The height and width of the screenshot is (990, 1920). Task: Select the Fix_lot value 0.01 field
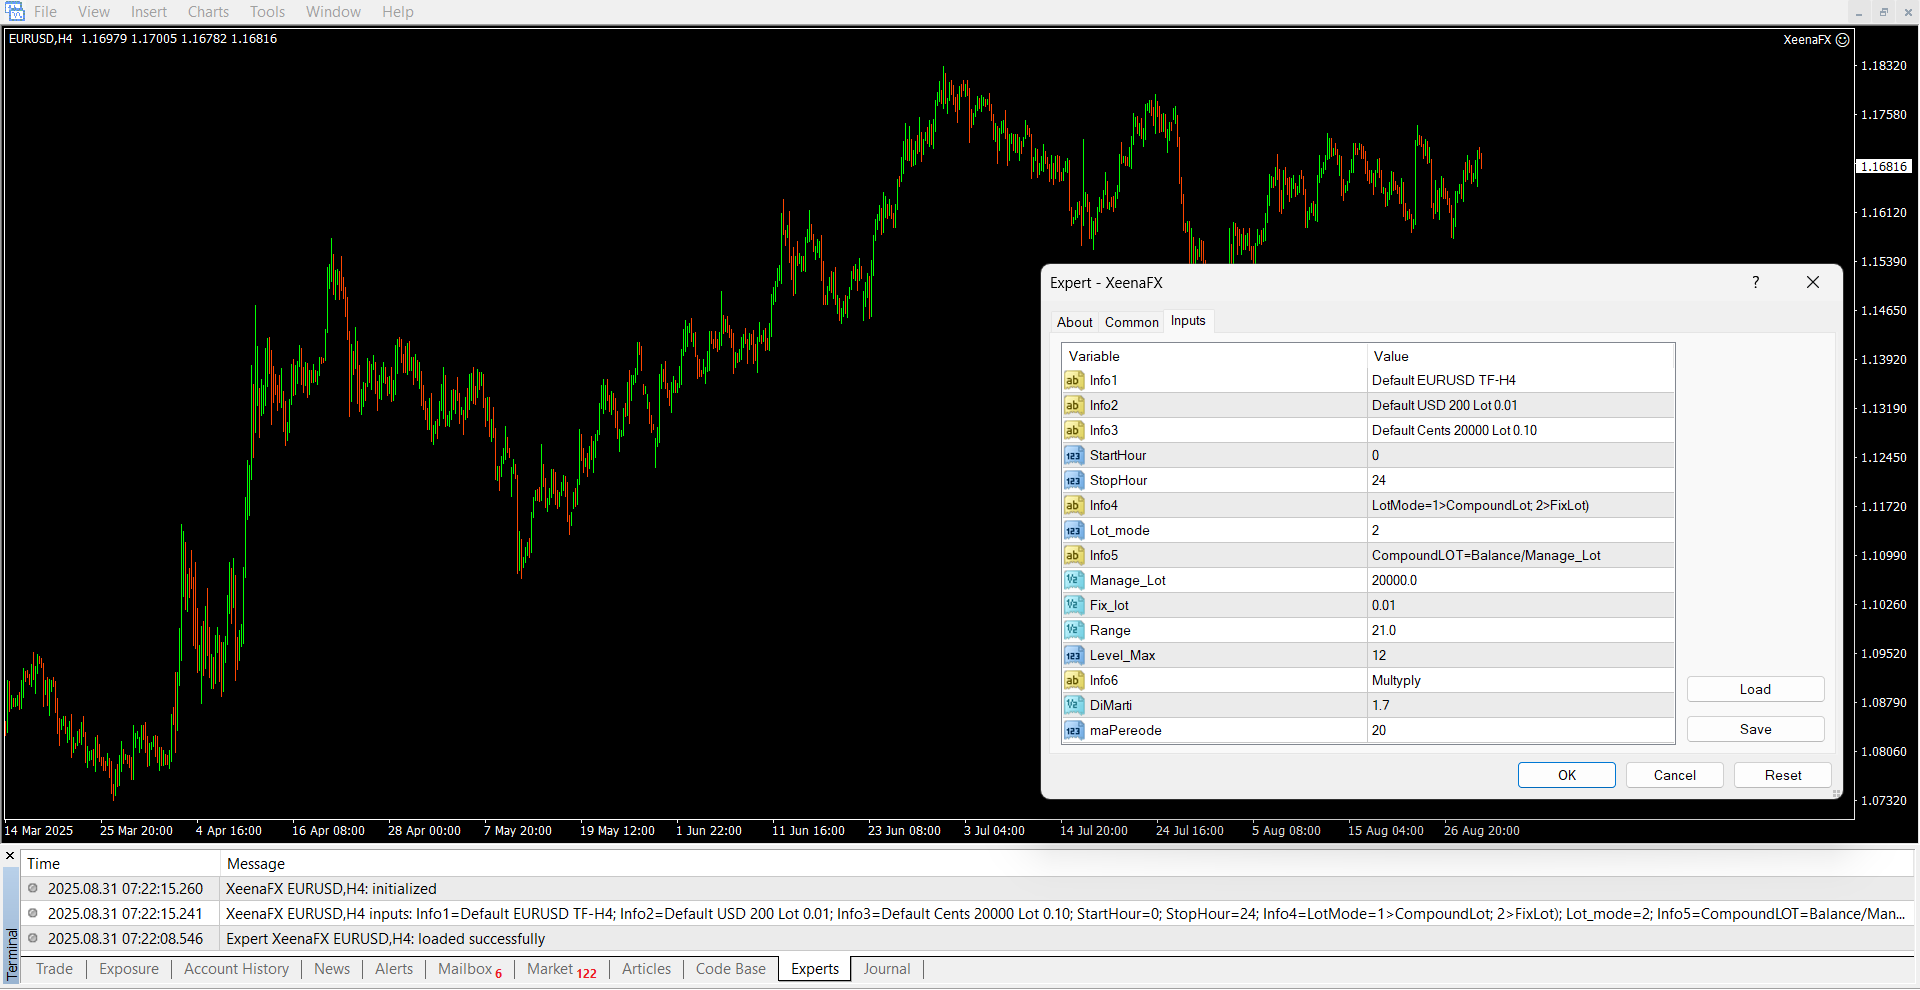[1519, 606]
